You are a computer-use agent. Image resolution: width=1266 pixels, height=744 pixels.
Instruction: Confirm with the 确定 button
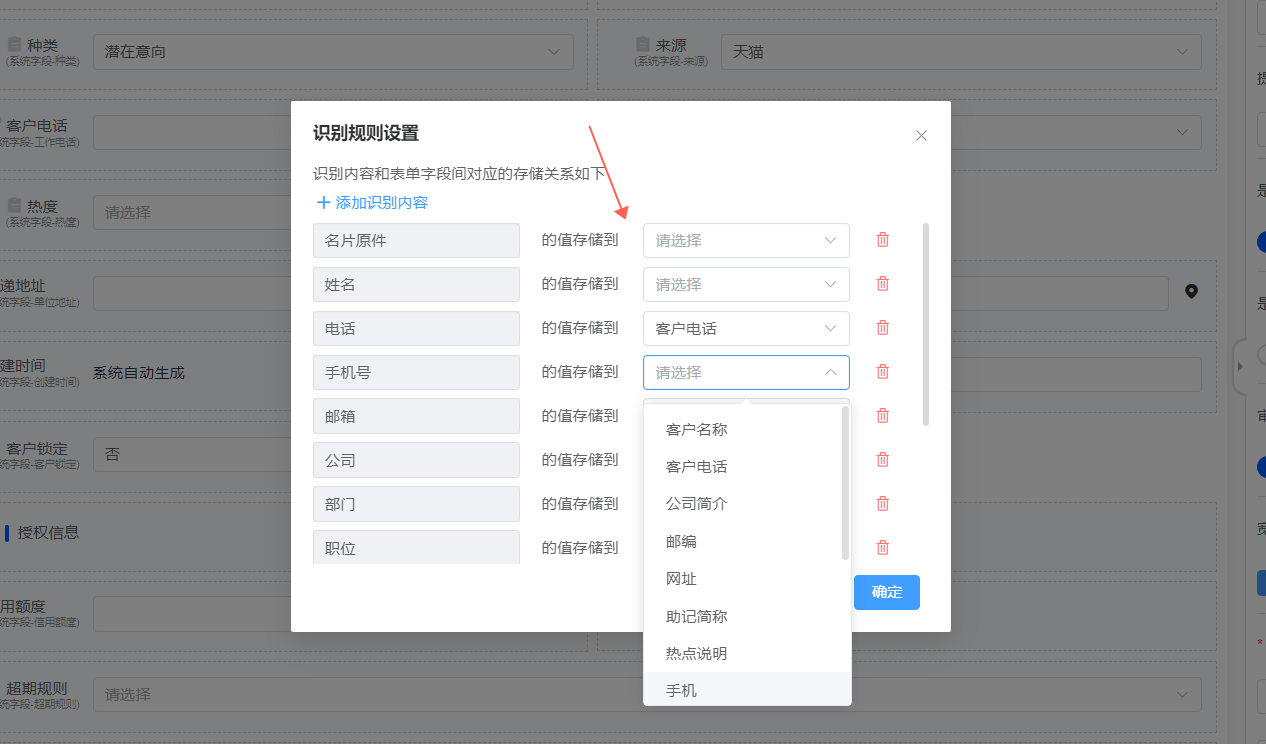click(887, 592)
